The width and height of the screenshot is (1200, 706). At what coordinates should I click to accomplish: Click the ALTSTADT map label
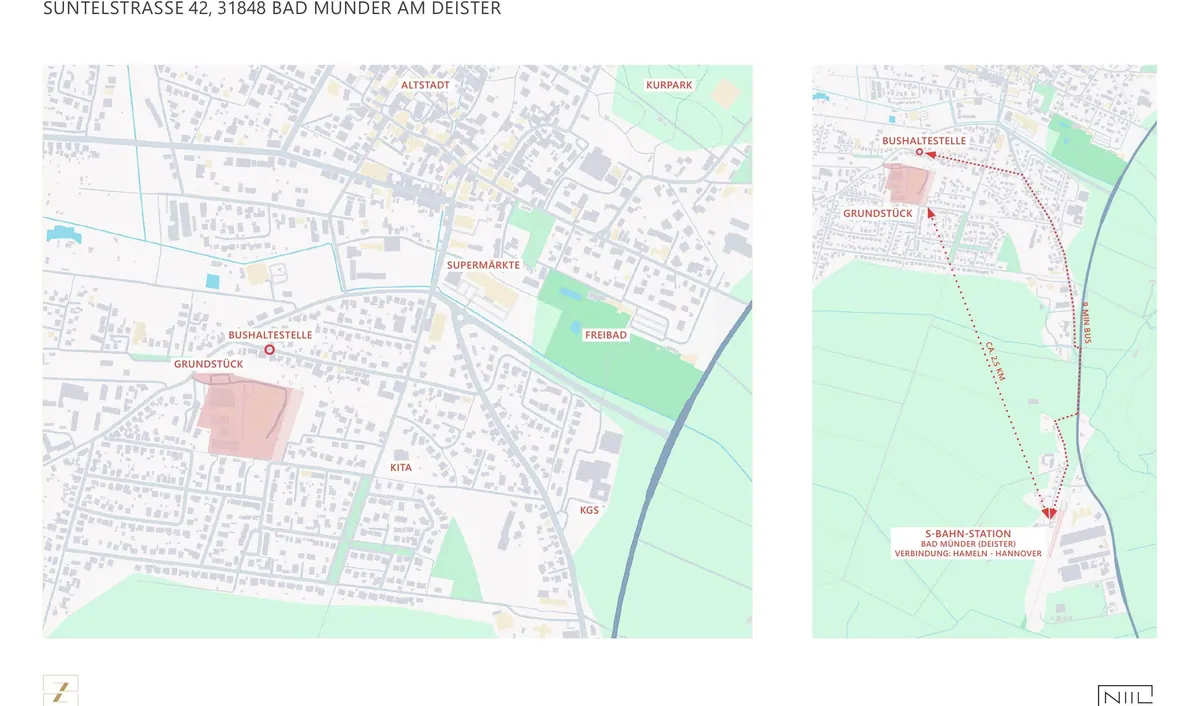425,86
